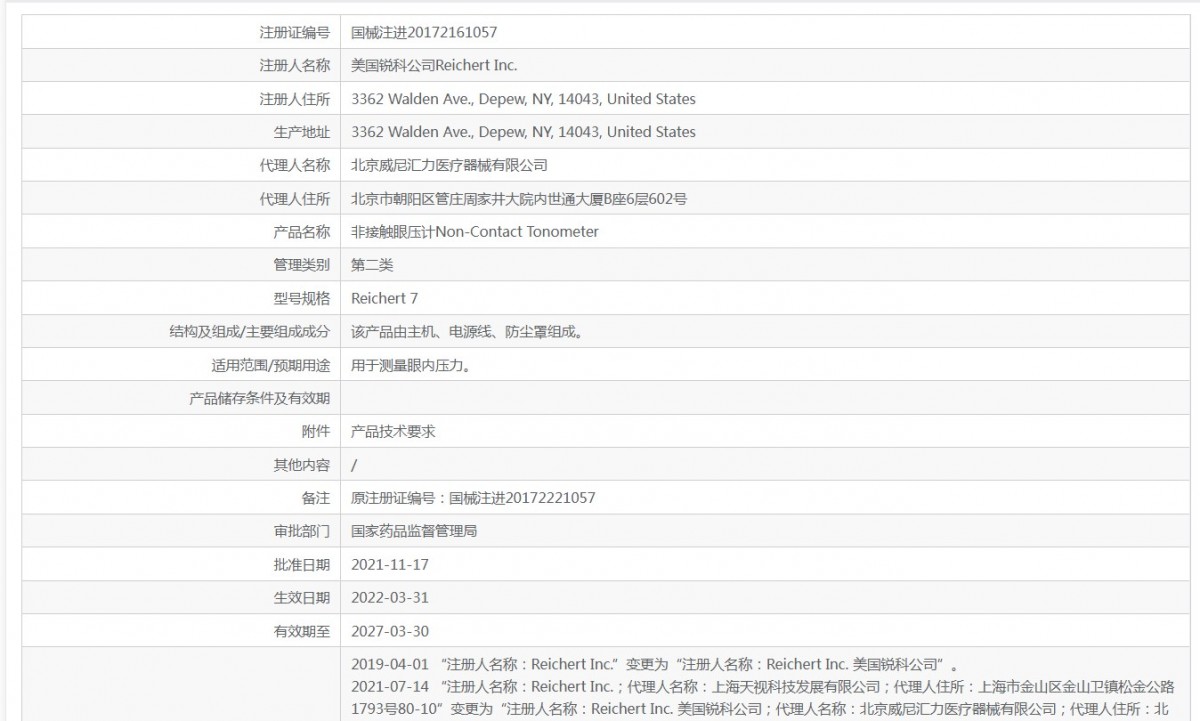Select the approval date 2021-11-17
The height and width of the screenshot is (721, 1200).
pyautogui.click(x=390, y=564)
